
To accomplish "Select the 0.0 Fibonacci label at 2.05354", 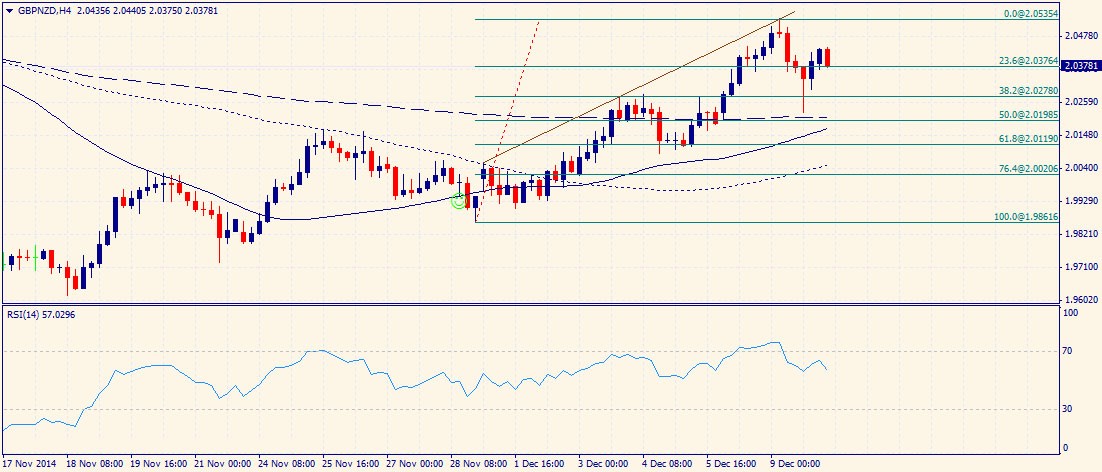I will click(1030, 14).
